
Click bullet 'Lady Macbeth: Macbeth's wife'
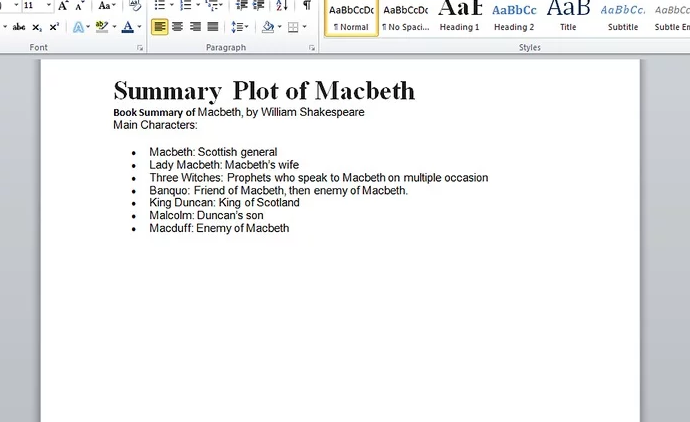(x=224, y=165)
